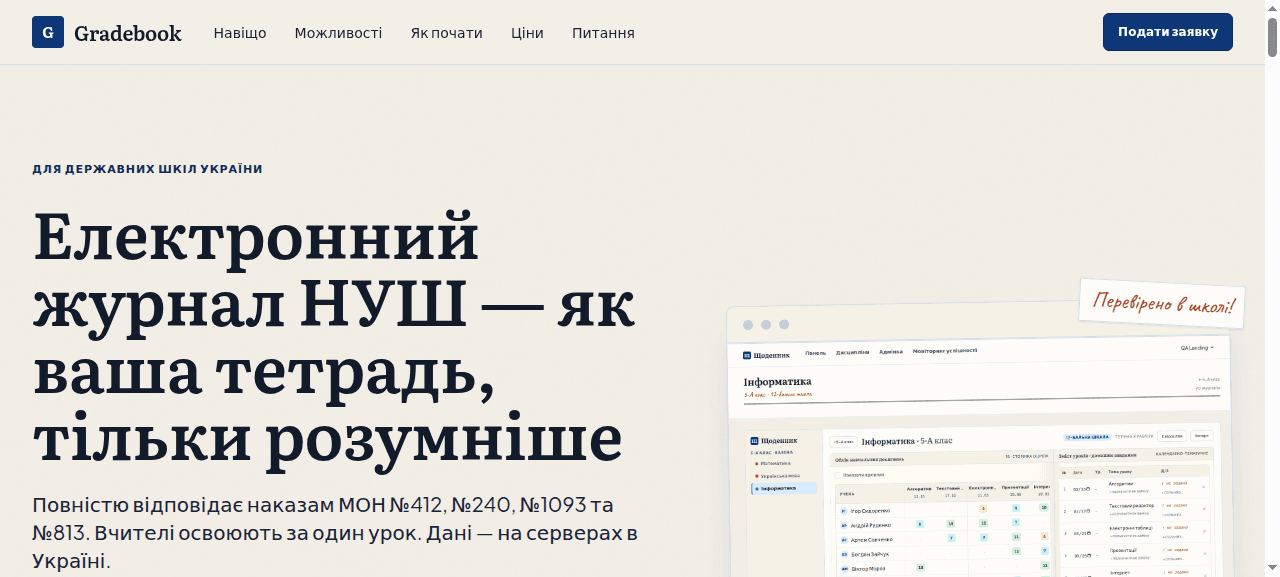Open the Навіщо navigation link
1280x577 pixels.
point(240,33)
